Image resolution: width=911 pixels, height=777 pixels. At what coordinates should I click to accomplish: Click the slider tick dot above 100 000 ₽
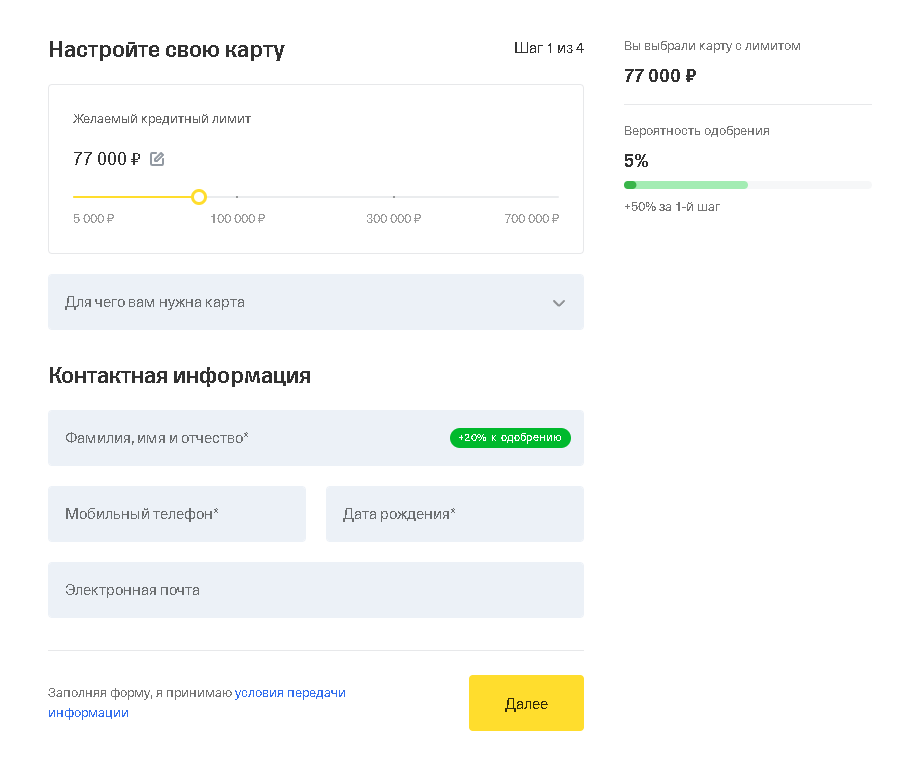237,197
